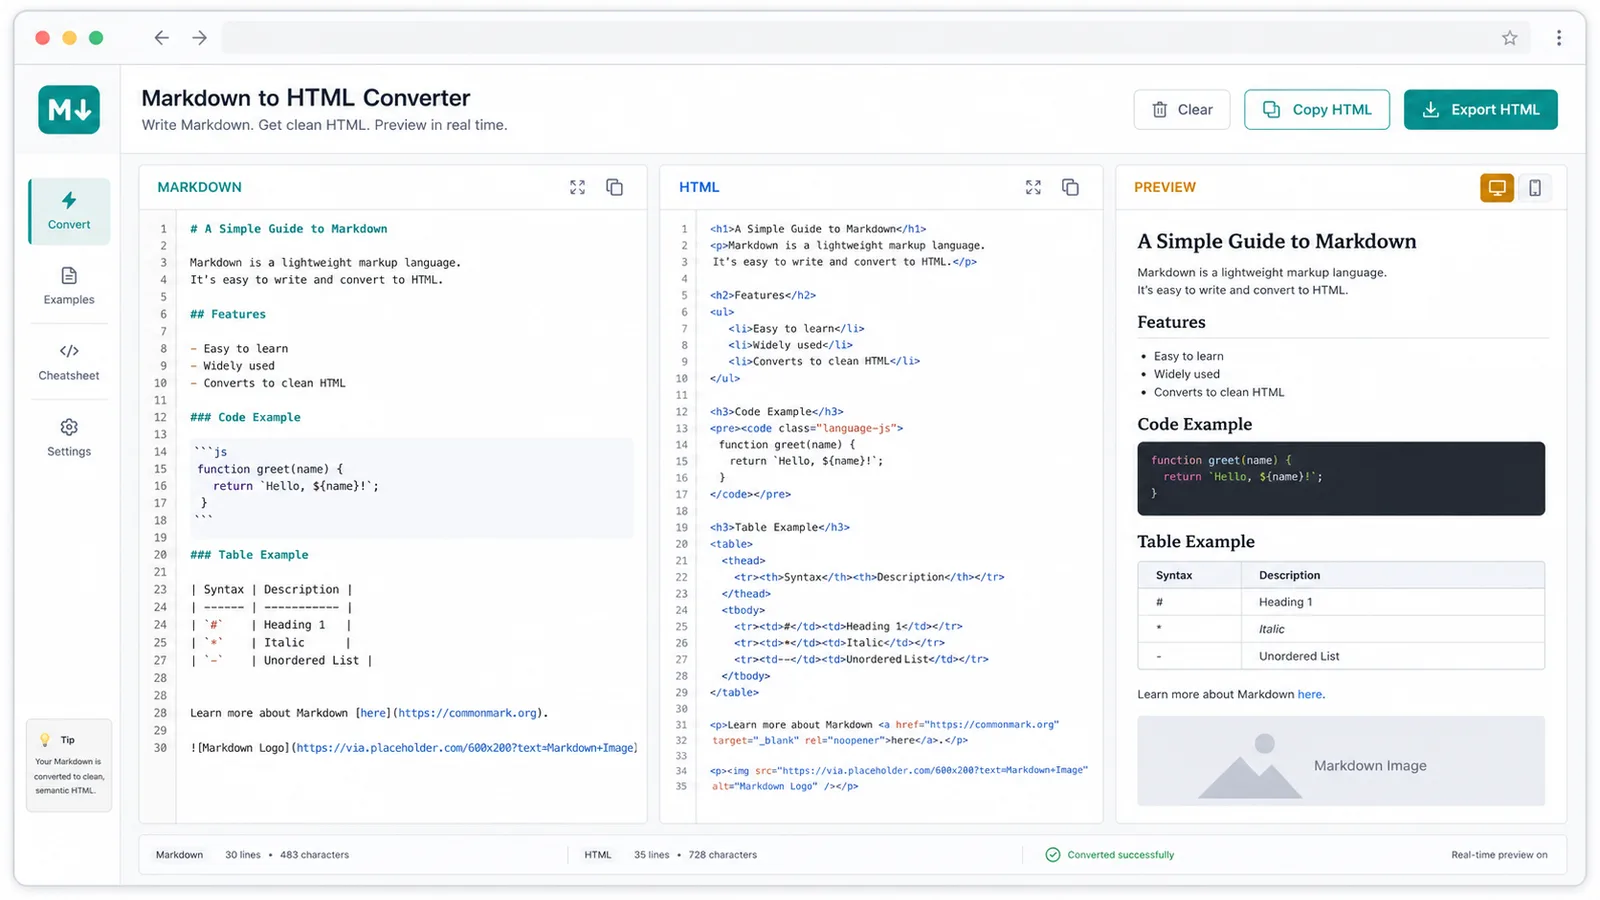The image size is (1600, 900).
Task: Click the '# A Simple Guide to Markdown' line
Action: click(289, 229)
